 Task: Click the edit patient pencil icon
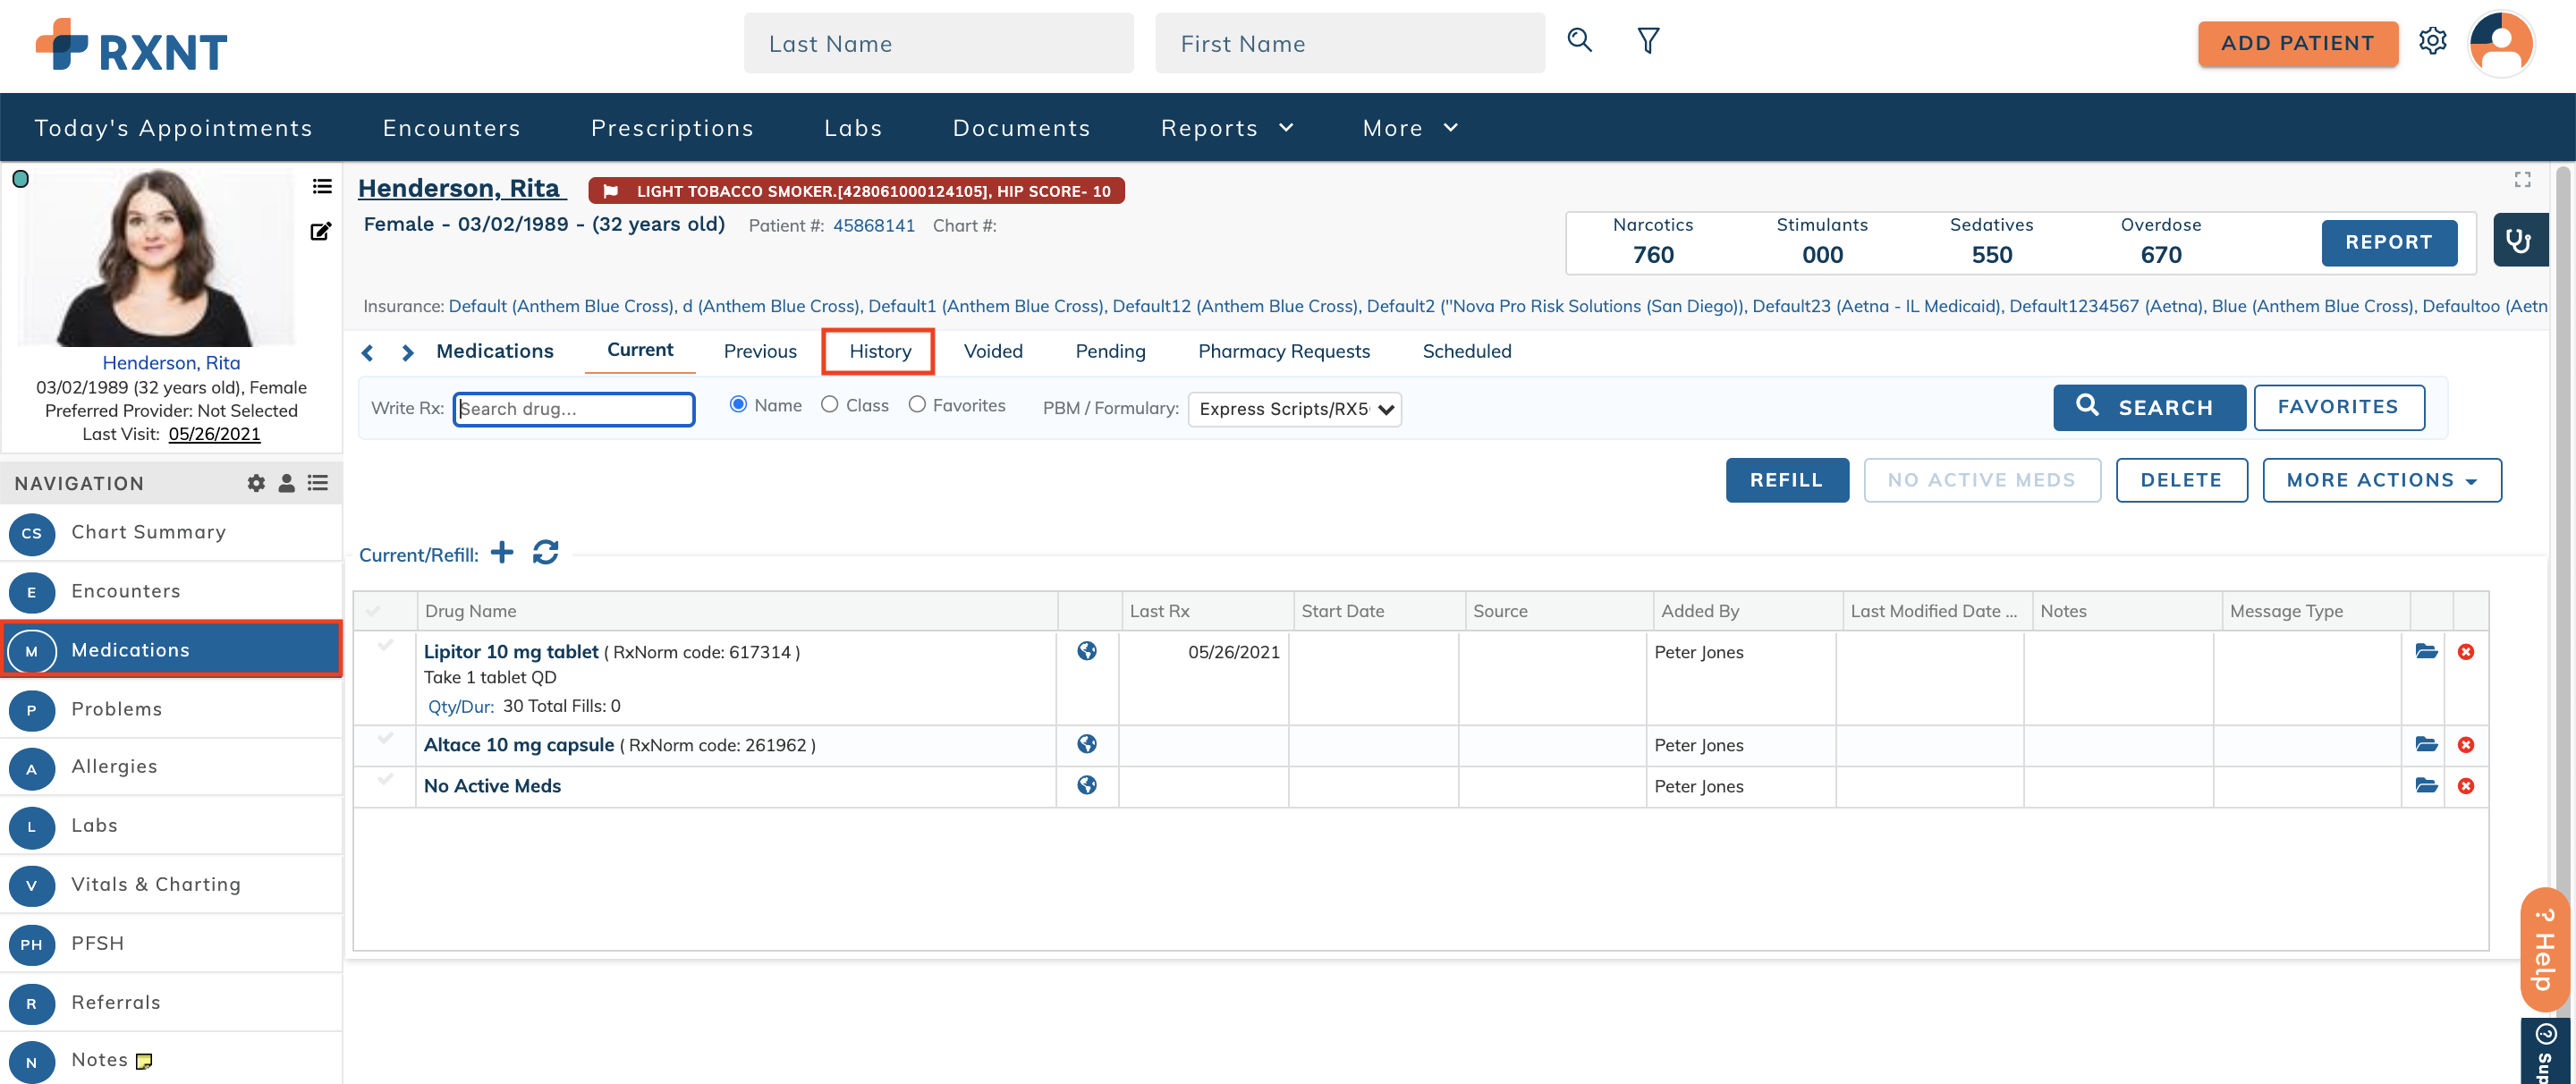(320, 232)
